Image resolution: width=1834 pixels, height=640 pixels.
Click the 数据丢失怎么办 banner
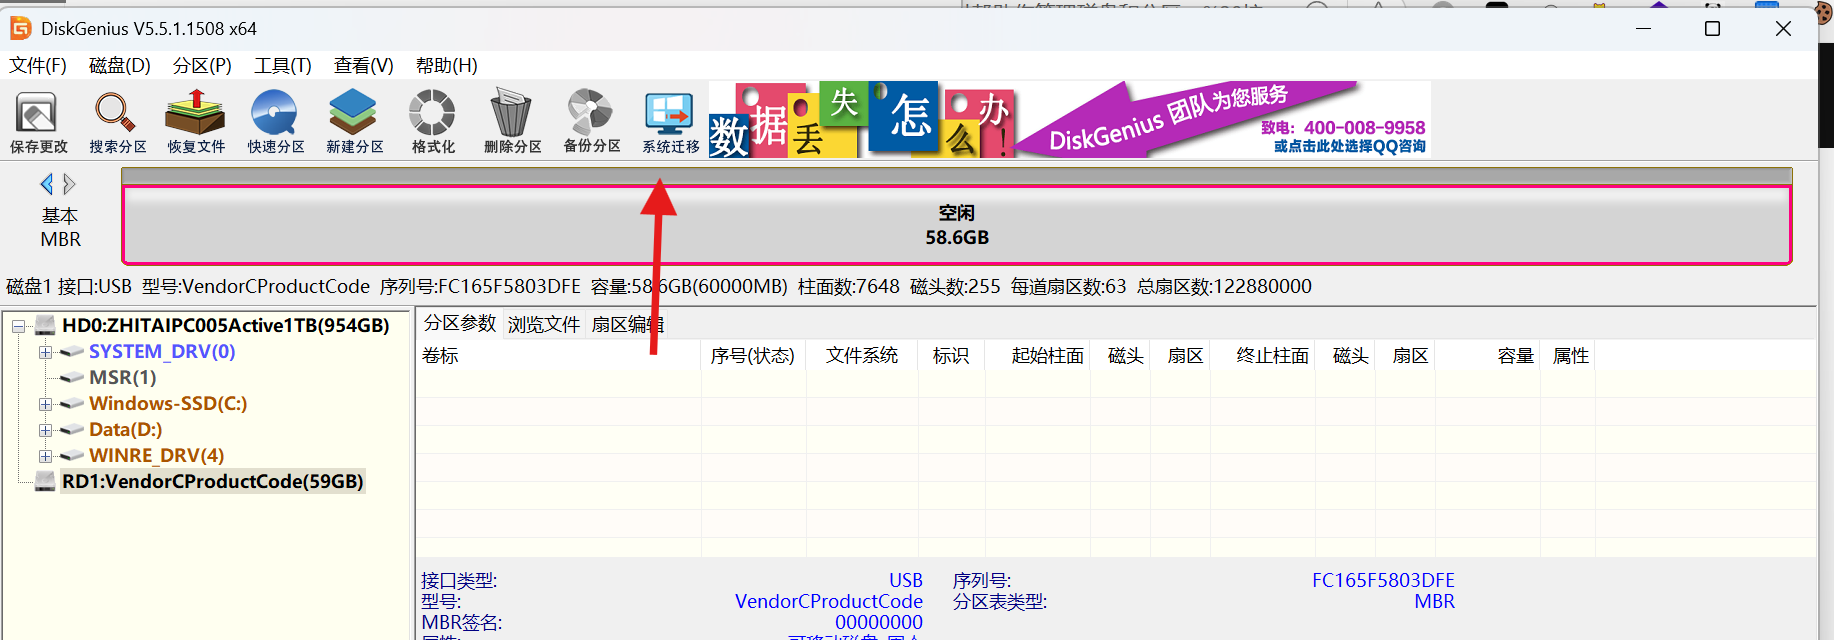[x=861, y=120]
